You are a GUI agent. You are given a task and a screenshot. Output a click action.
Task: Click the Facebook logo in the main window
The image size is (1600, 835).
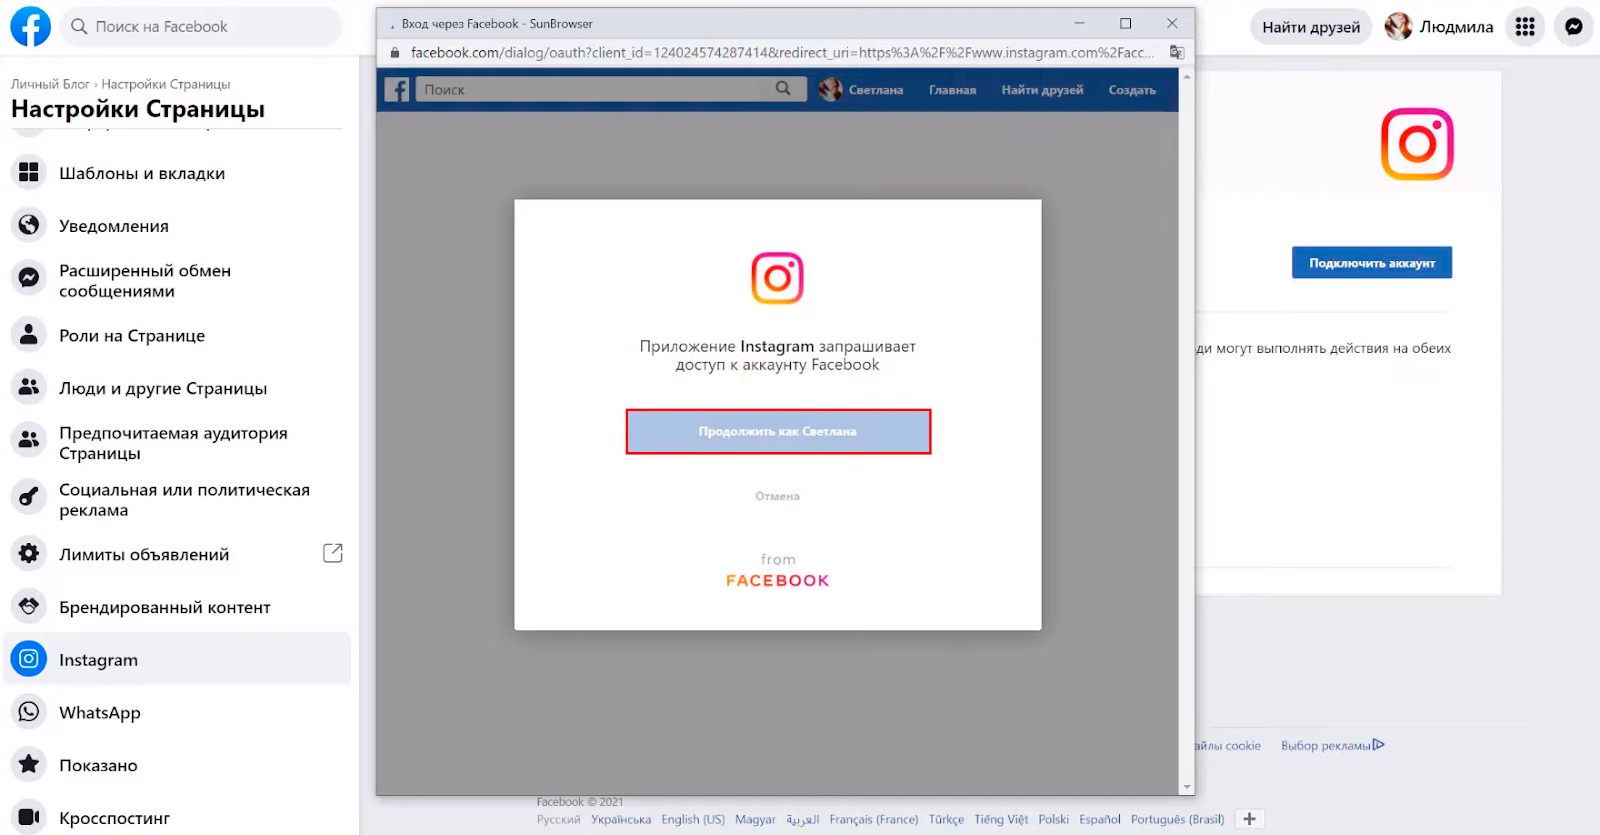coord(30,27)
